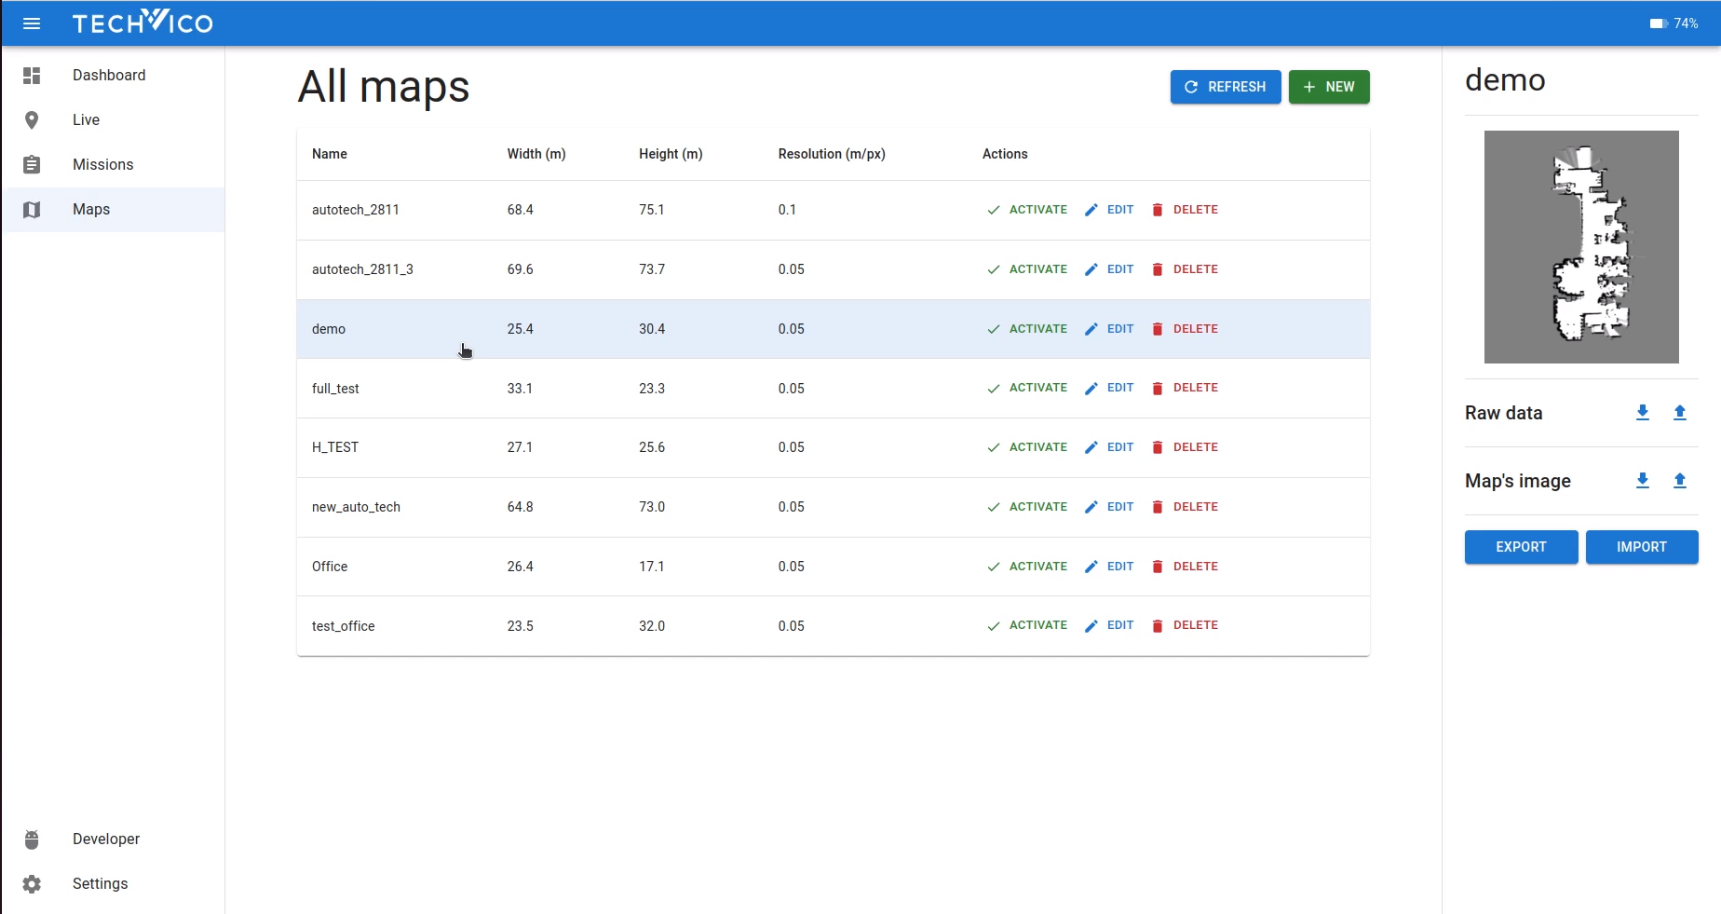1721x914 pixels.
Task: Activate the demo map
Action: click(x=1027, y=329)
